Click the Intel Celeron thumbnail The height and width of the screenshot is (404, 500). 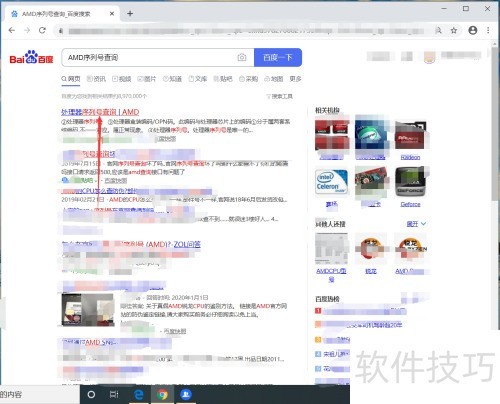(332, 182)
